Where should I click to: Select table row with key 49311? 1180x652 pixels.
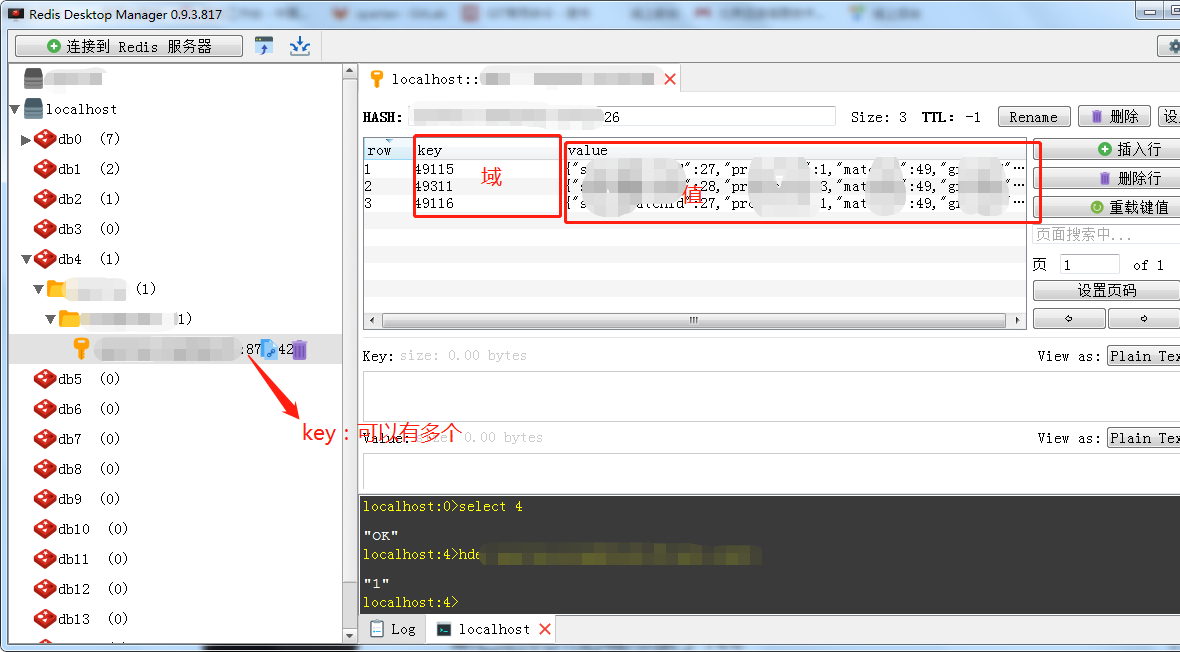(x=695, y=186)
